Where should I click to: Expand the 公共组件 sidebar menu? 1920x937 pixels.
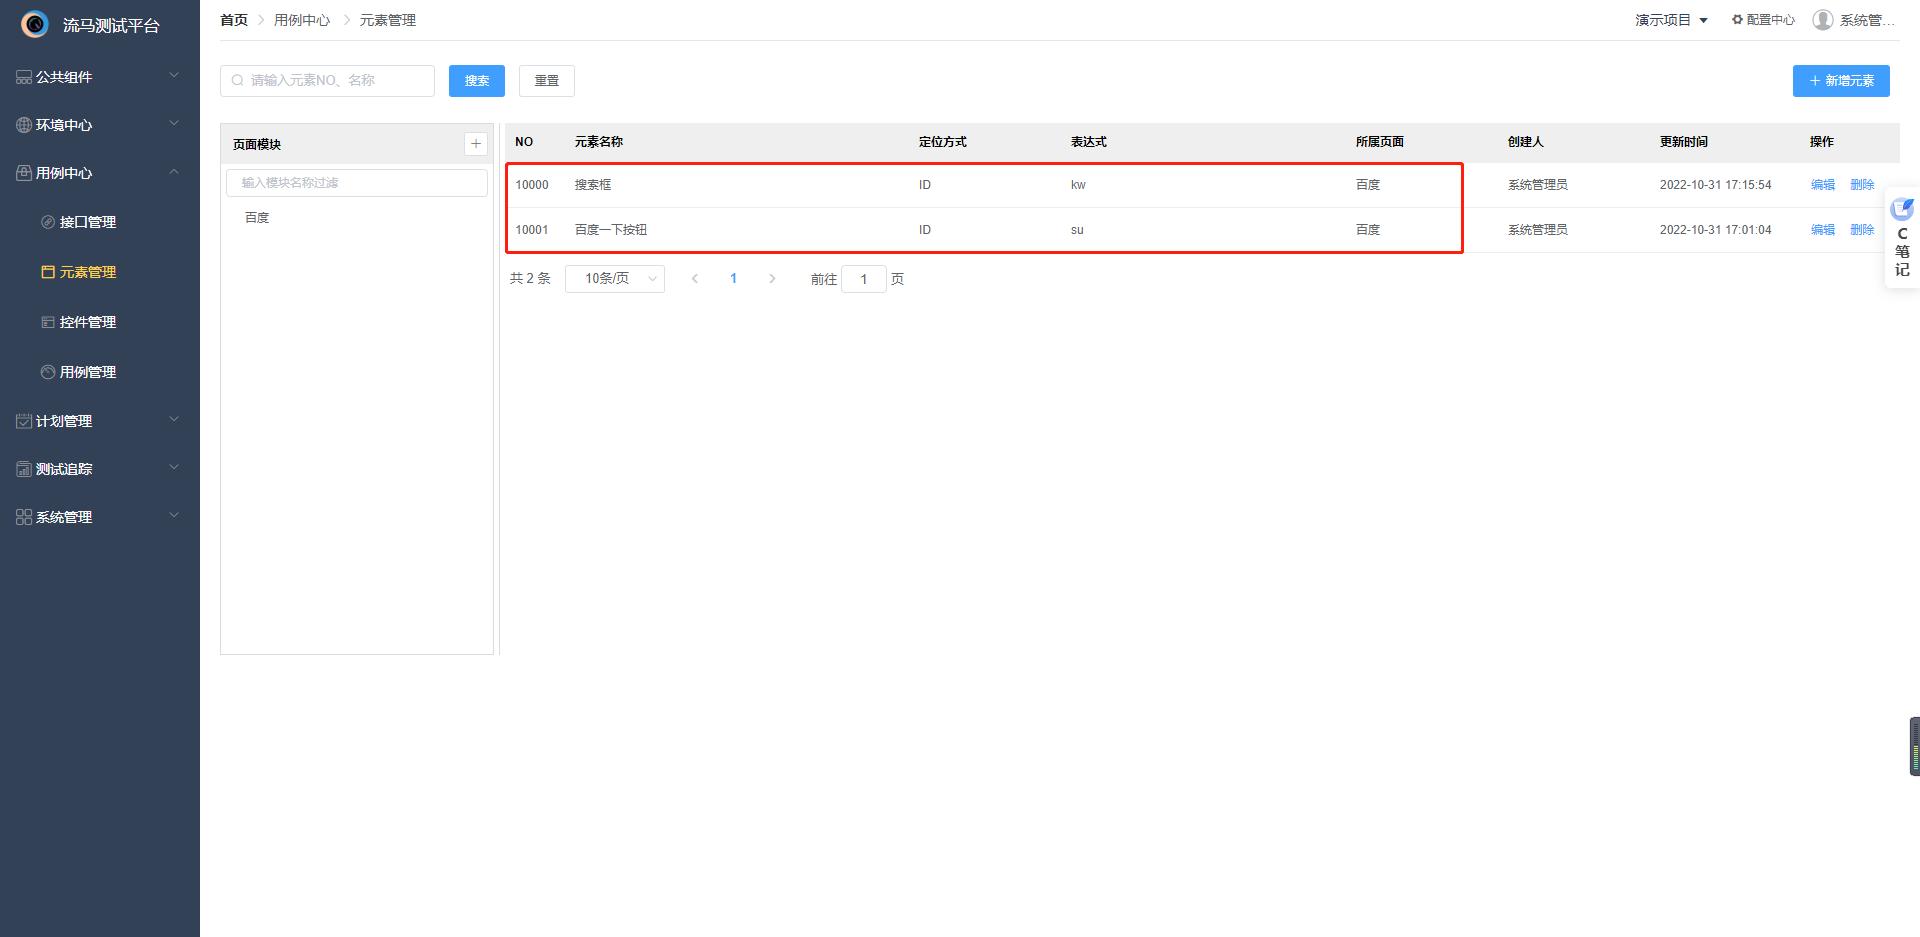[x=100, y=77]
